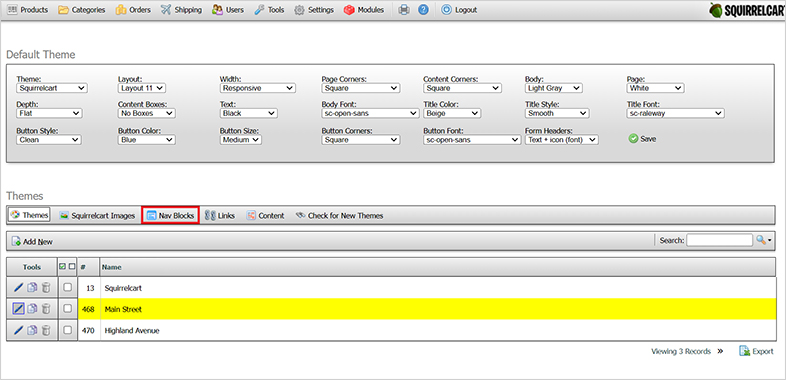This screenshot has width=786, height=380.
Task: Edit the Highland Avenue theme
Action: tap(18, 330)
